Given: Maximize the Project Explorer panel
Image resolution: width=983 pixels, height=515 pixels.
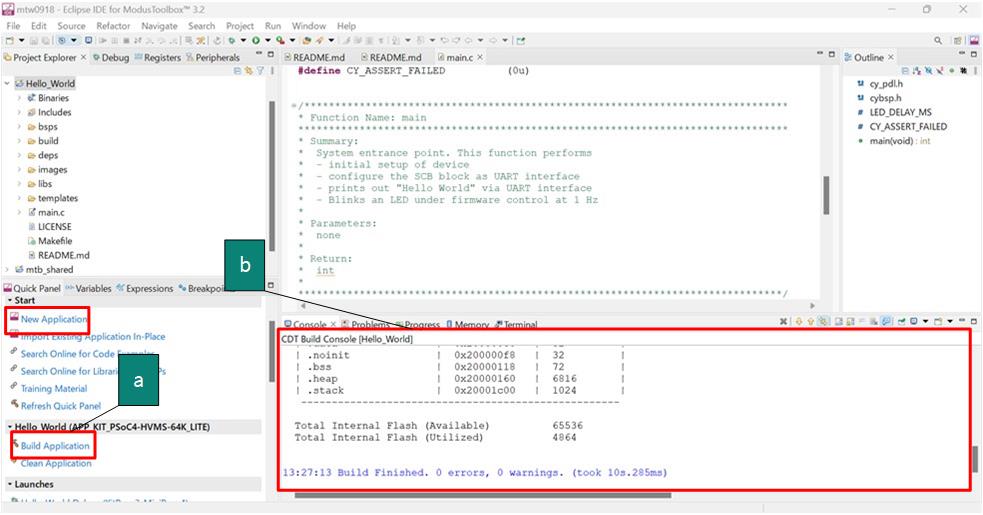Looking at the screenshot, I should tap(270, 55).
